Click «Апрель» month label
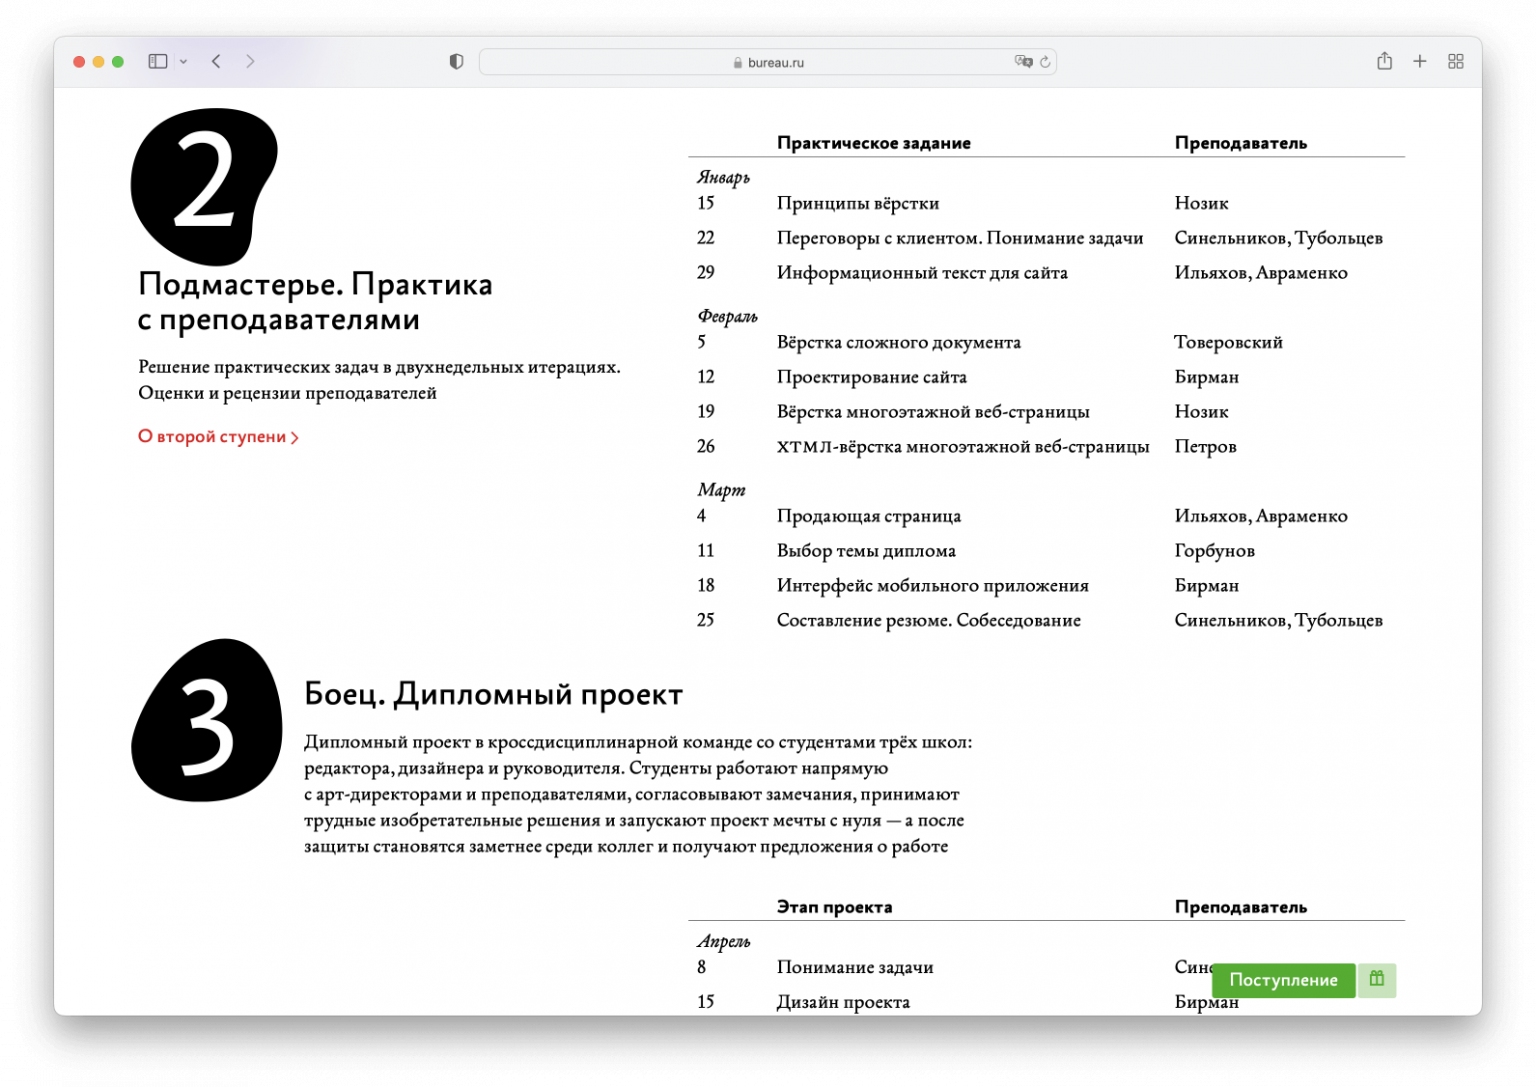The width and height of the screenshot is (1536, 1087). point(723,942)
